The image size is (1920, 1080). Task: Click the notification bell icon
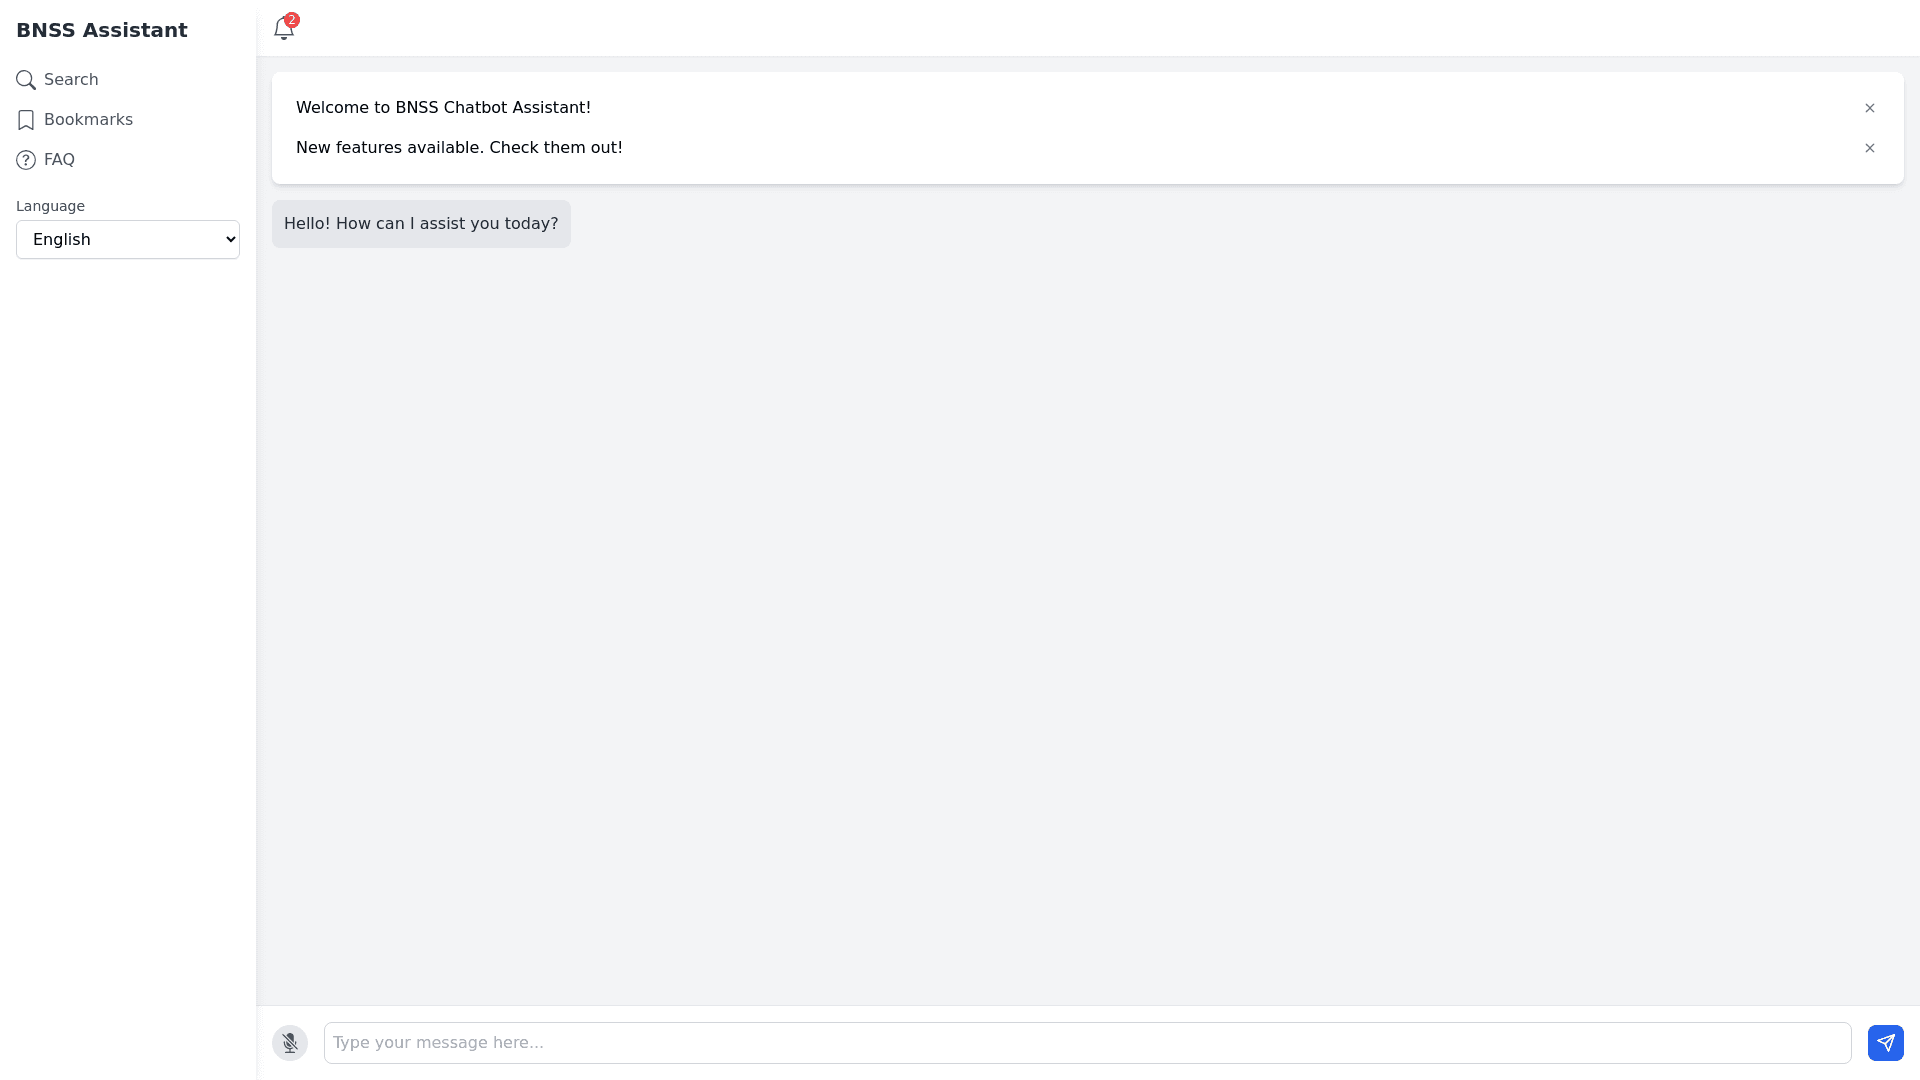(283, 30)
